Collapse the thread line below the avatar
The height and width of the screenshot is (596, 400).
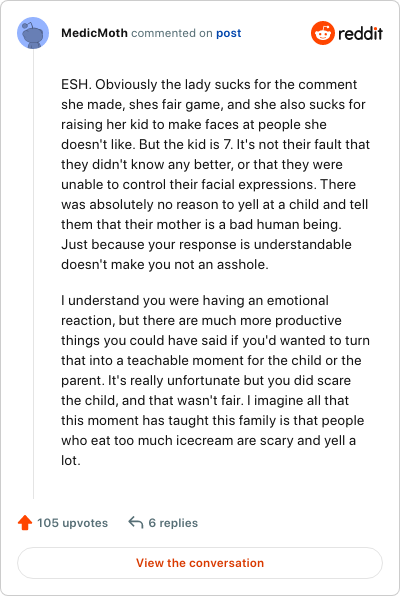(33, 274)
